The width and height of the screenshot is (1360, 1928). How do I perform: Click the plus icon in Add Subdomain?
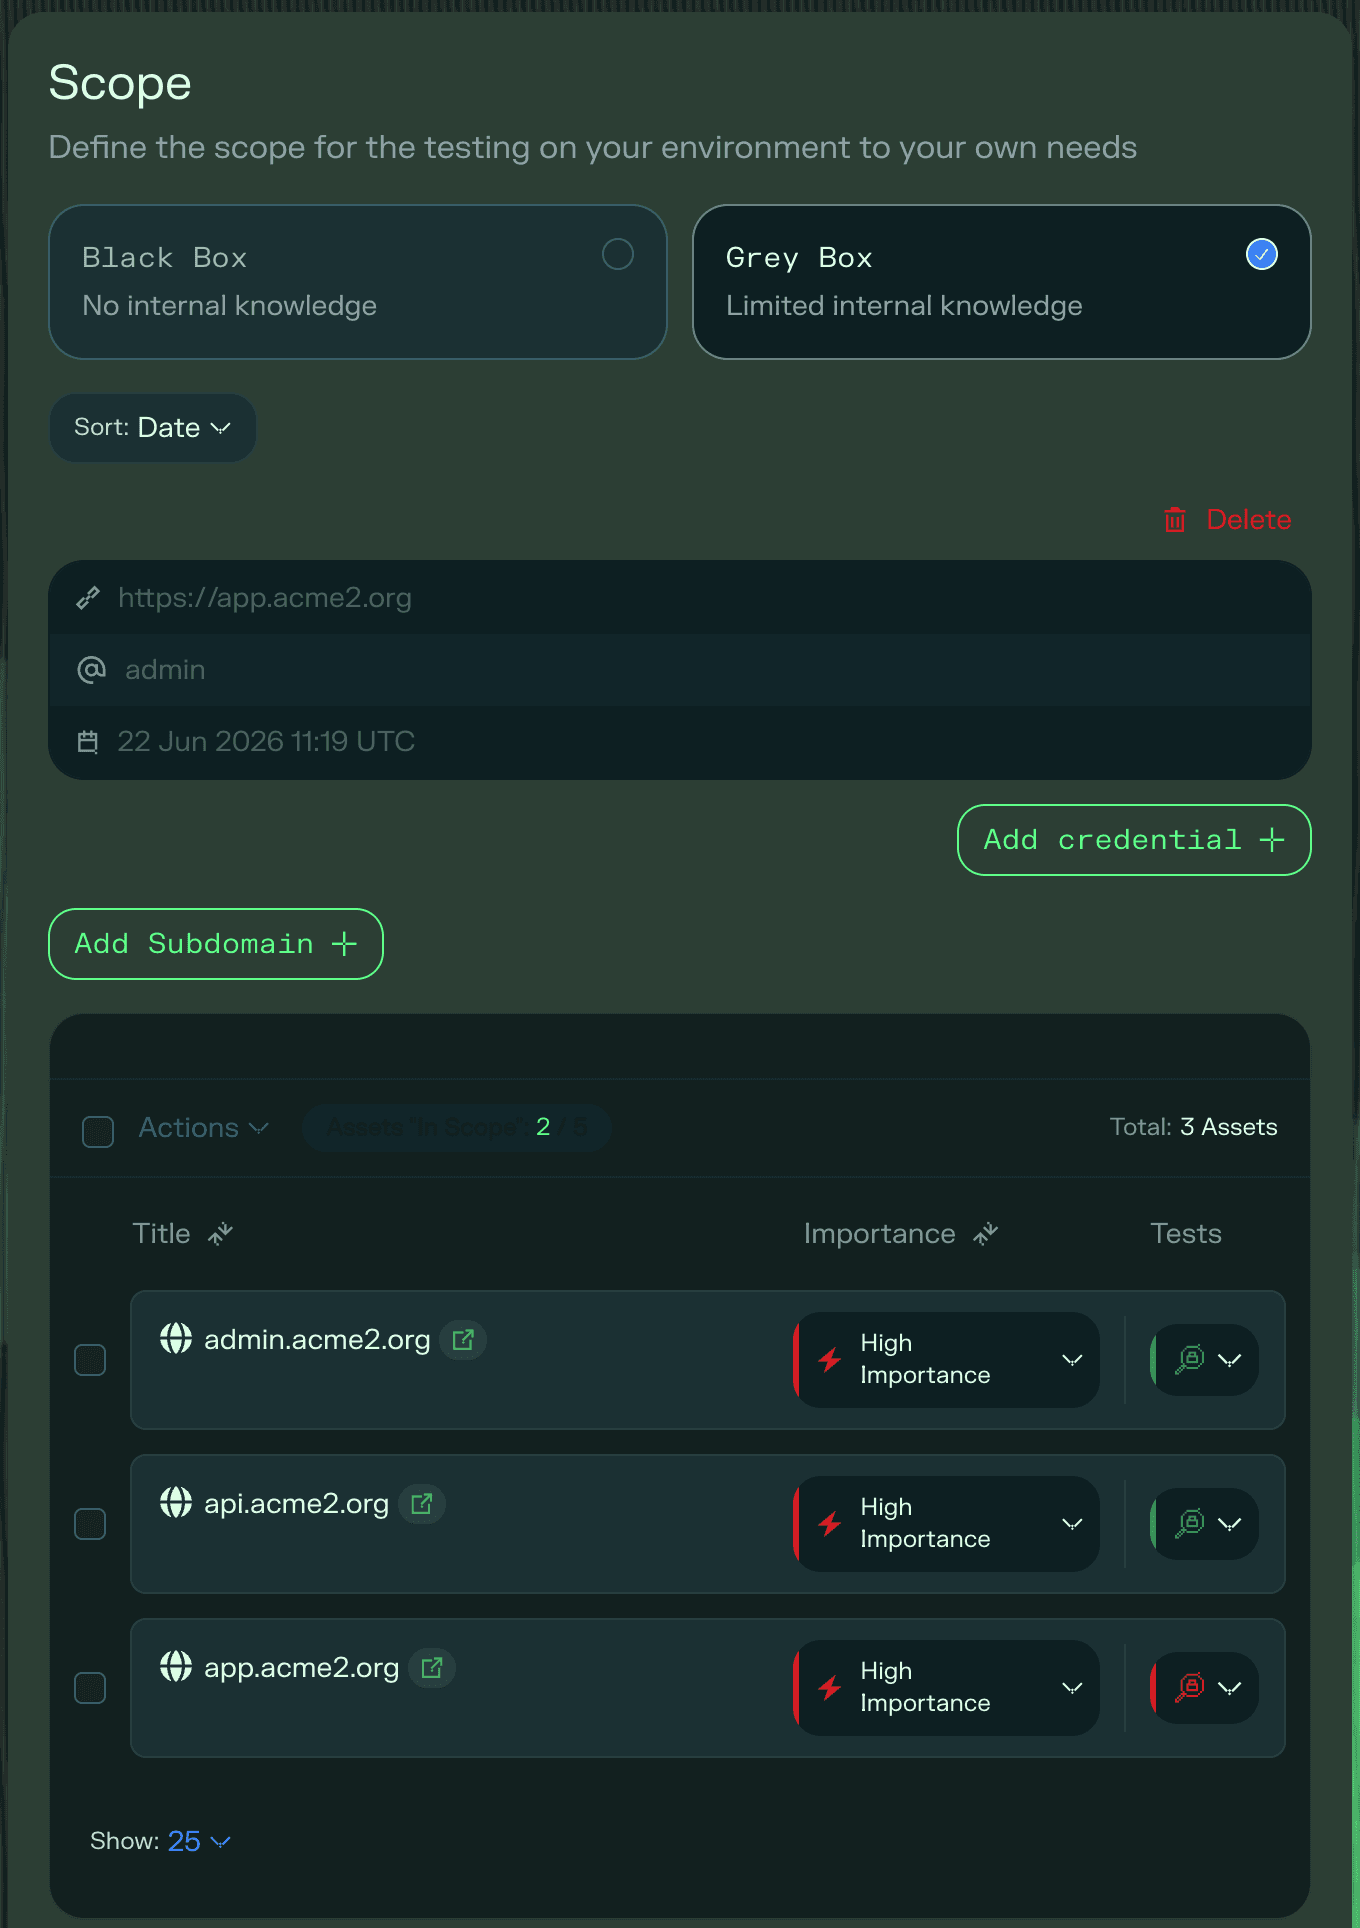pyautogui.click(x=344, y=944)
